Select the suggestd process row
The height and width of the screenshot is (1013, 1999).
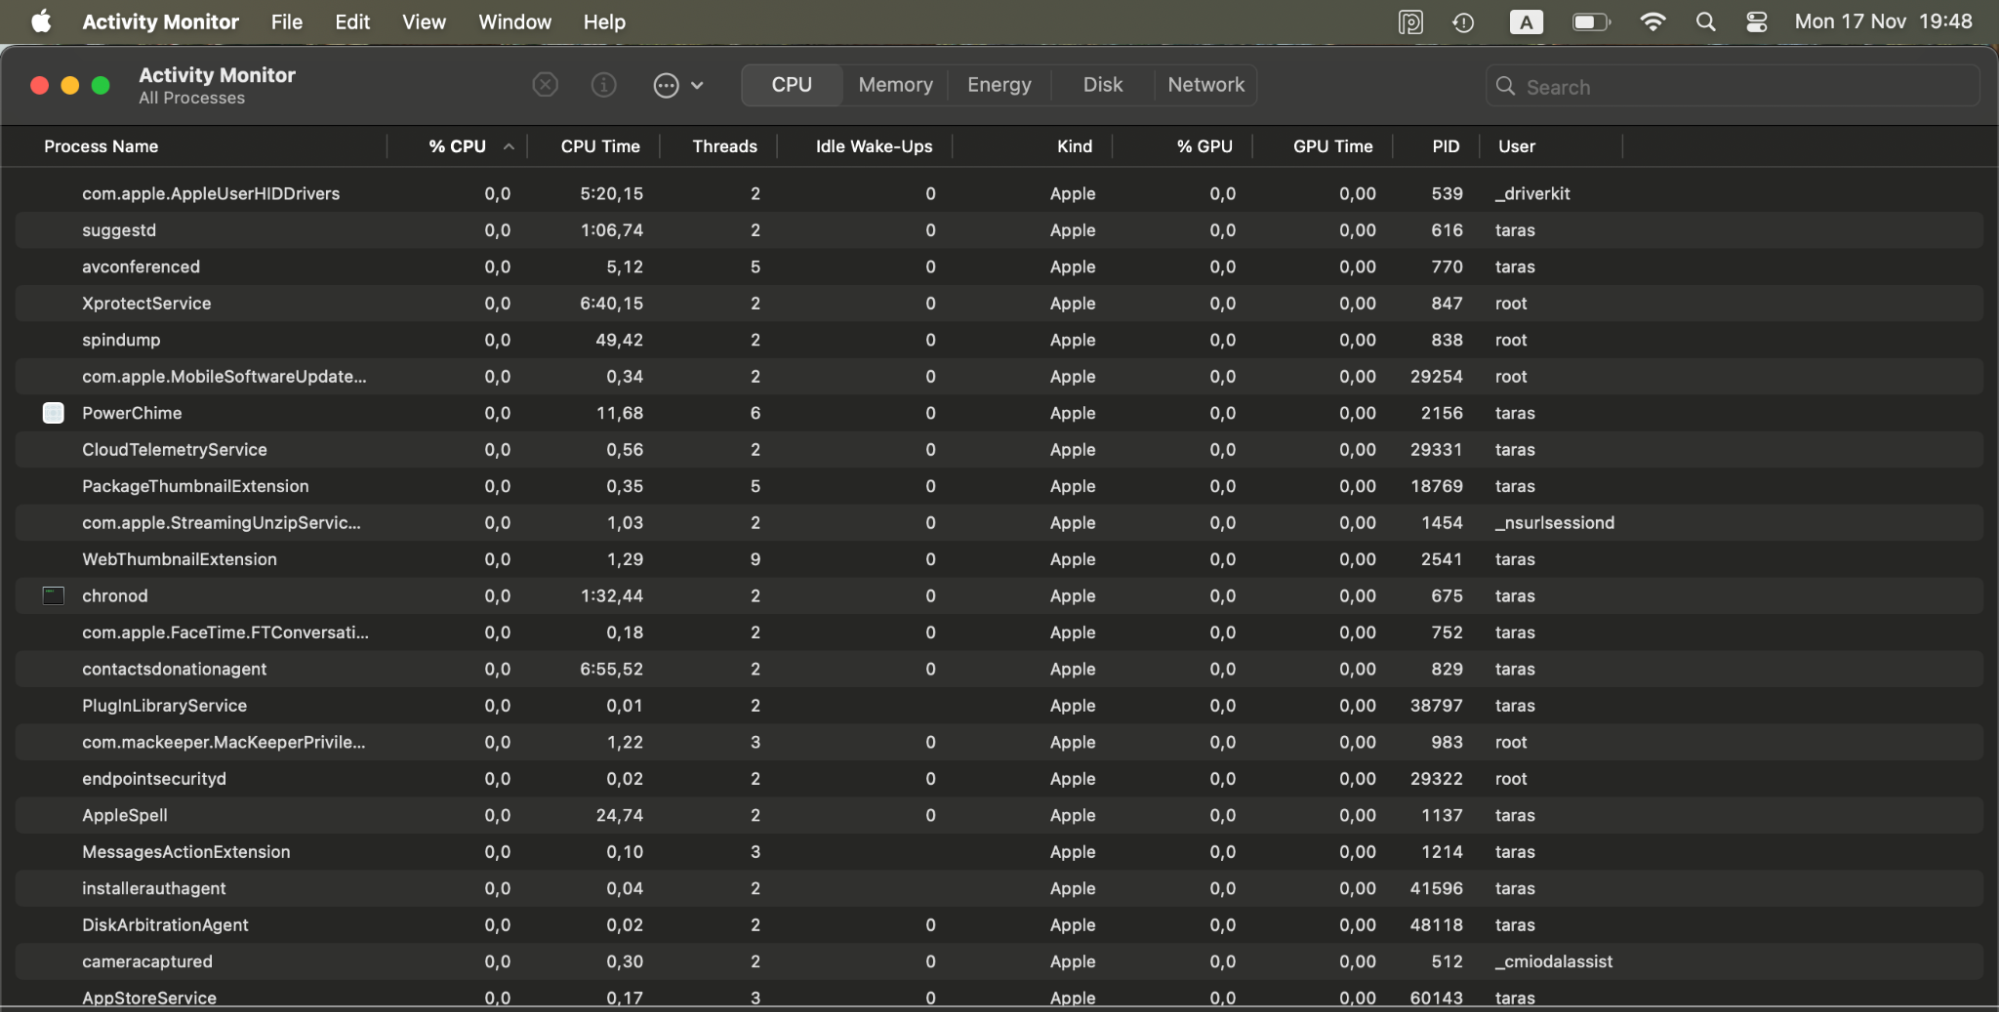[300, 230]
